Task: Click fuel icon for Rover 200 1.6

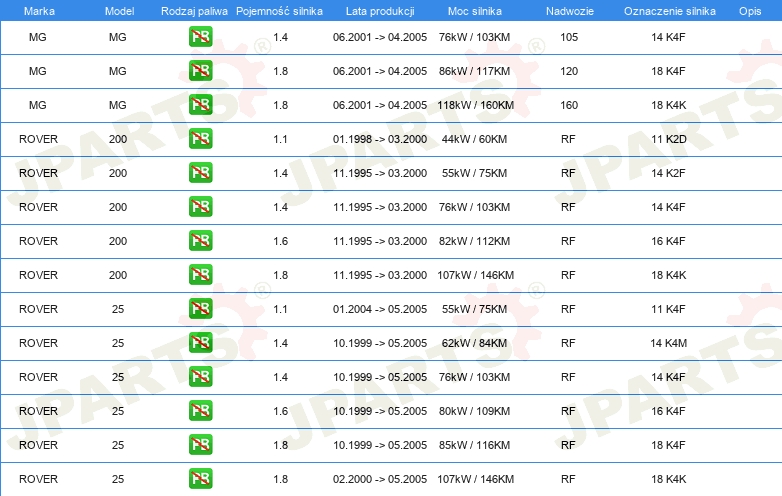Action: (200, 241)
